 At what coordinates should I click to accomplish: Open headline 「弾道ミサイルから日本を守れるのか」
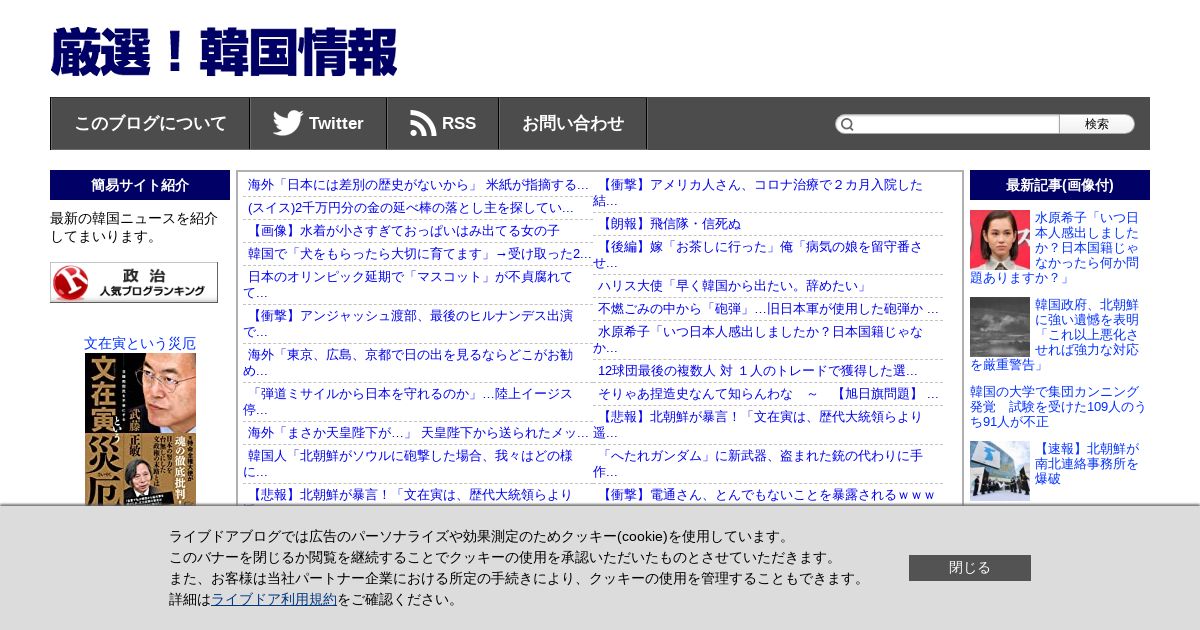pos(408,402)
